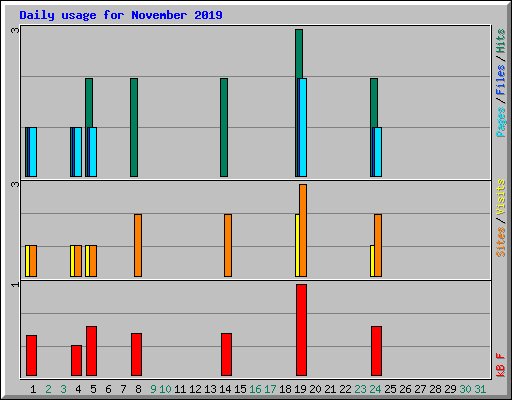Click the x-axis day label "14"
The height and width of the screenshot is (400, 512).
[225, 389]
